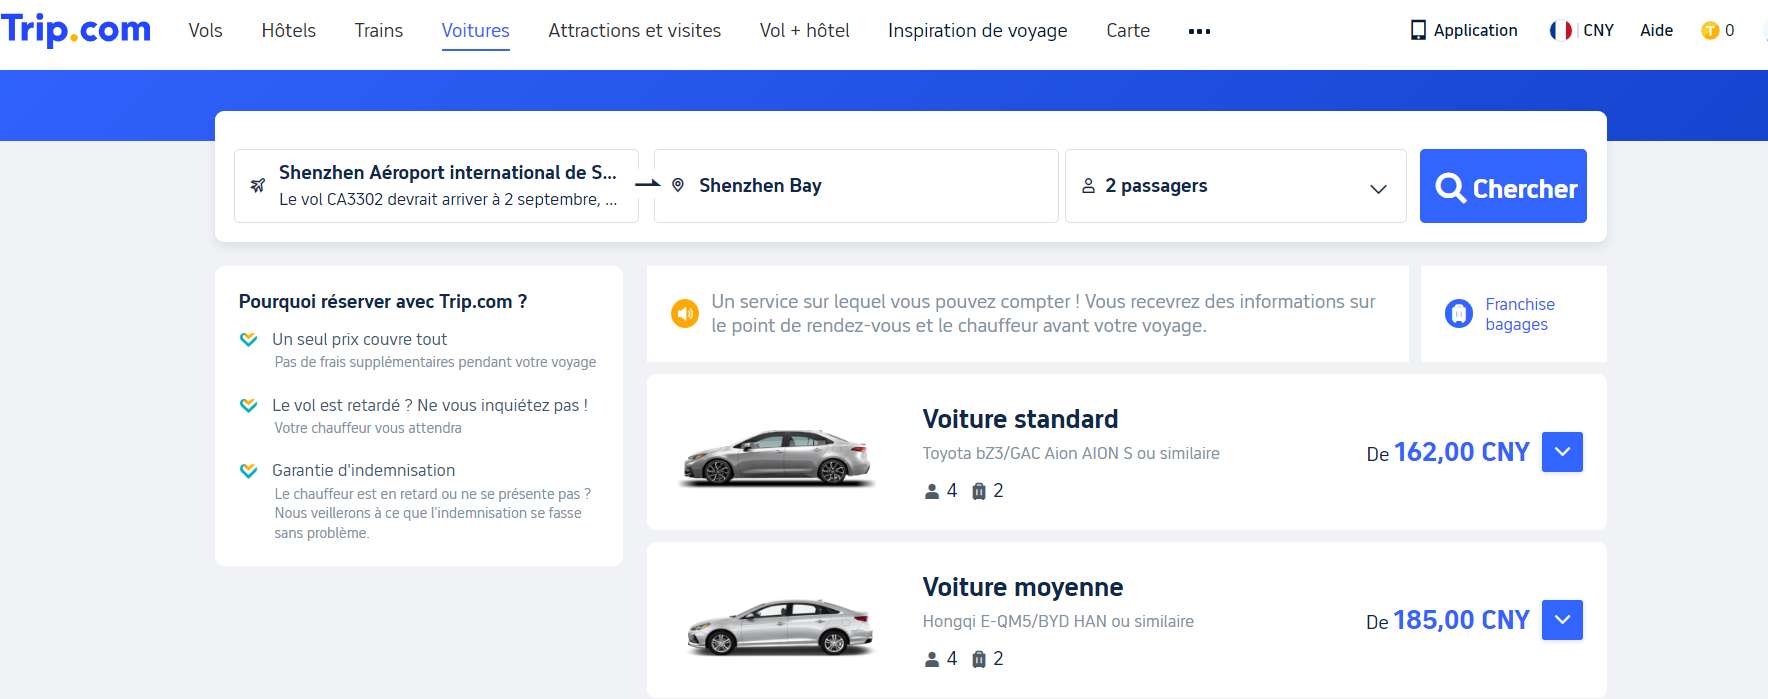Image resolution: width=1768 pixels, height=699 pixels.
Task: Open the Trip.com logo homepage
Action: [x=76, y=29]
